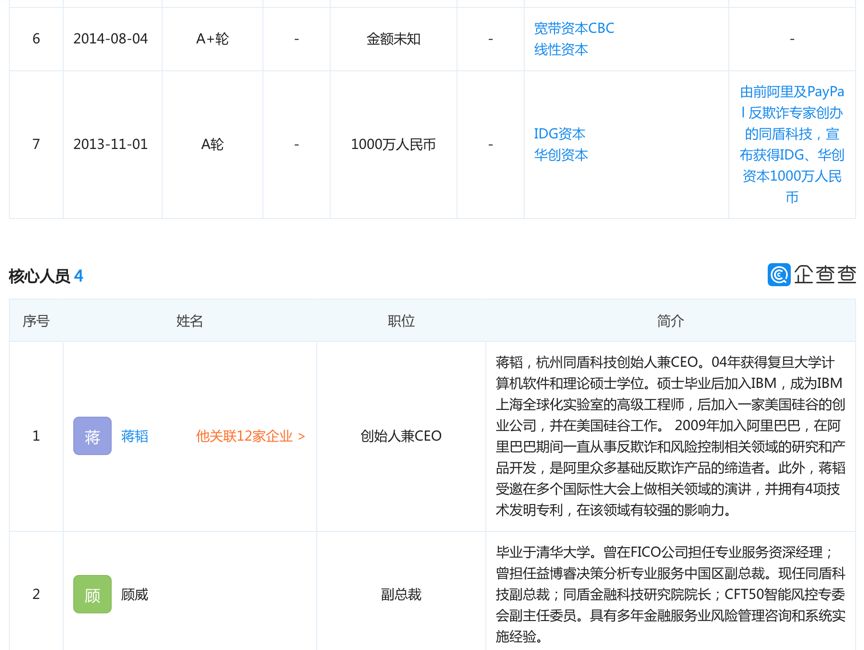
Task: Select row number 6 in financing table
Action: [x=36, y=39]
